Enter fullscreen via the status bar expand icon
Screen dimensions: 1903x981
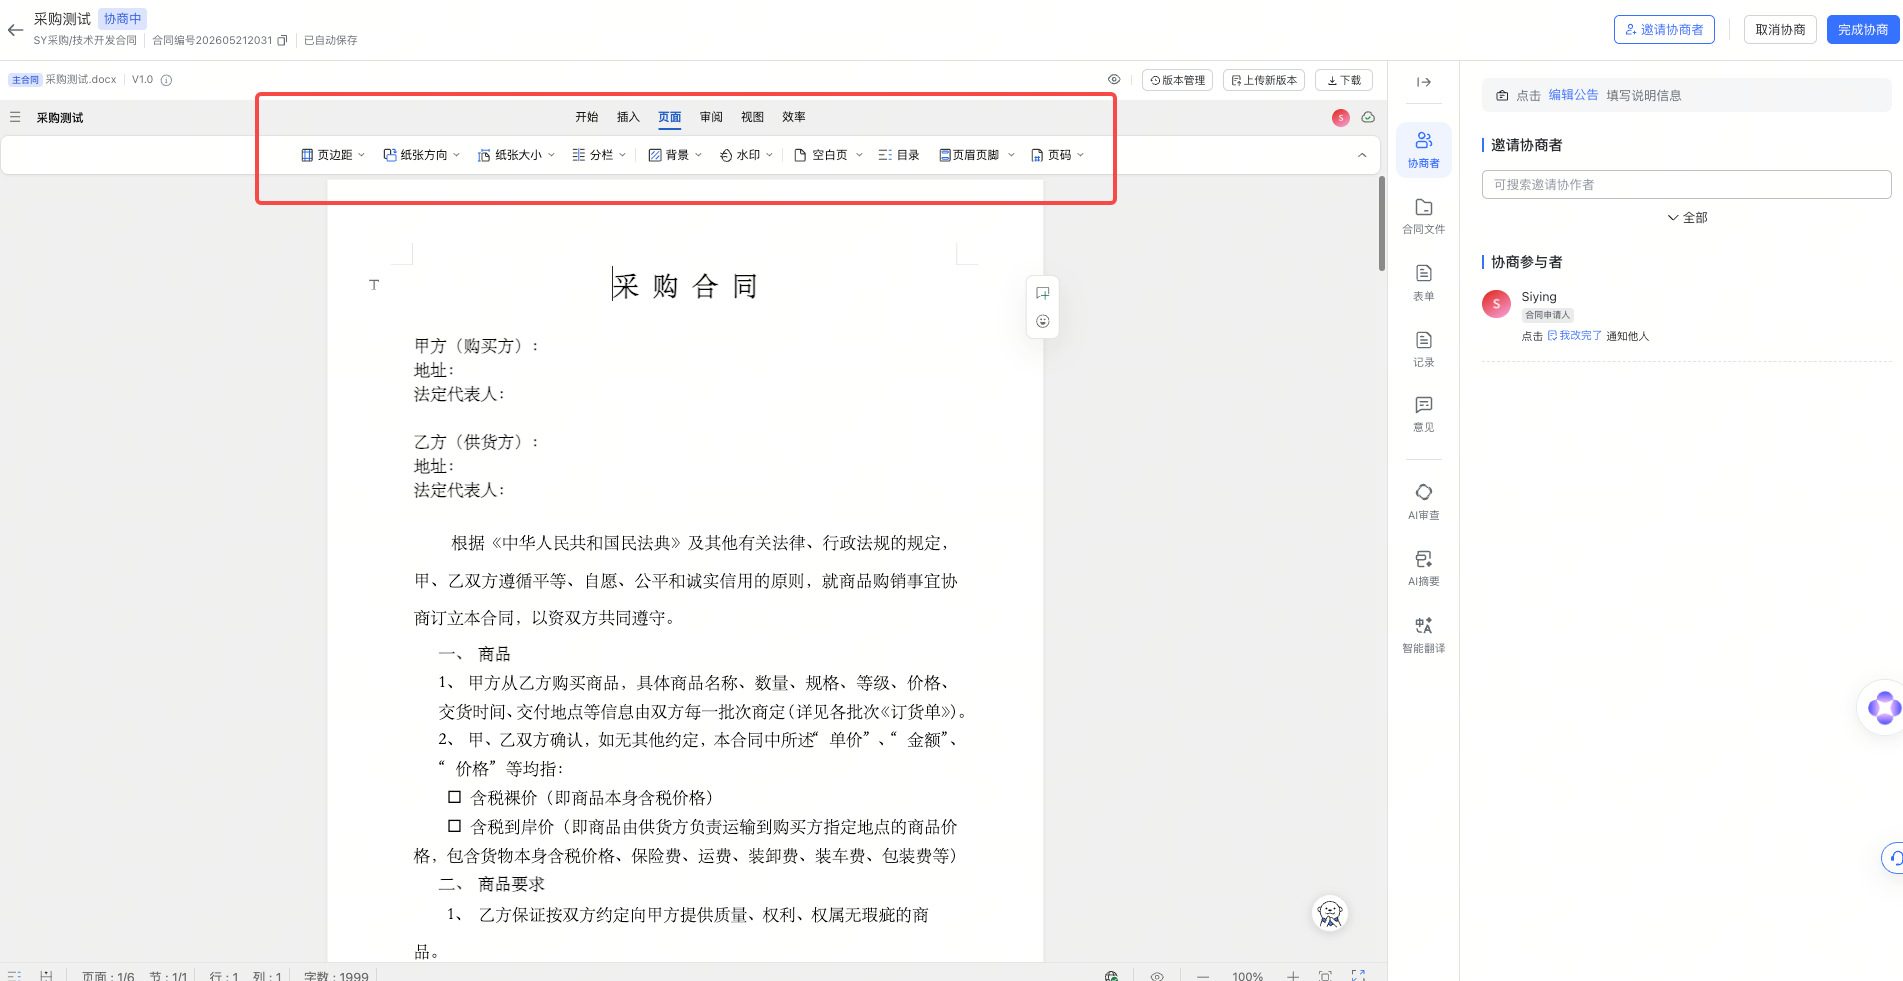(x=1358, y=975)
